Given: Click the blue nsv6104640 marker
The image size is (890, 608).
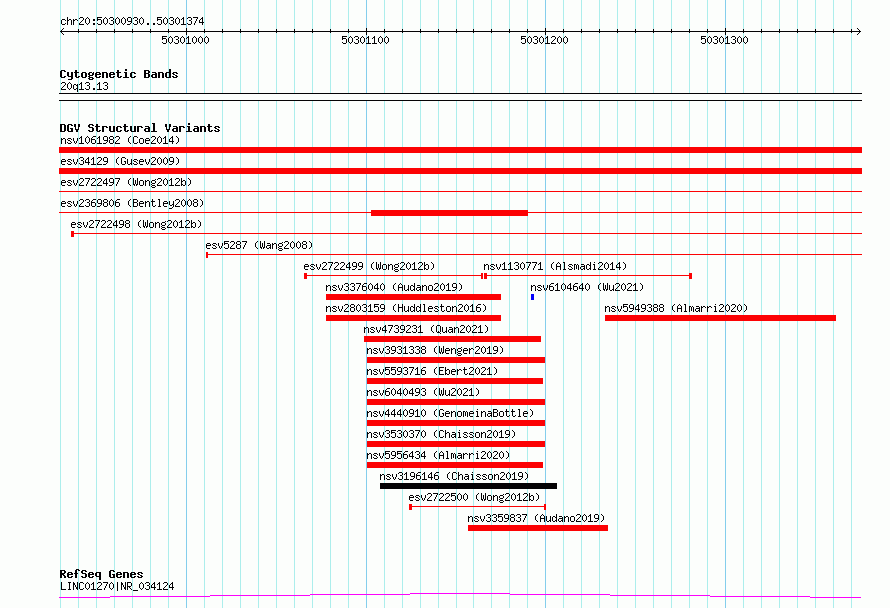Looking at the screenshot, I should [532, 297].
